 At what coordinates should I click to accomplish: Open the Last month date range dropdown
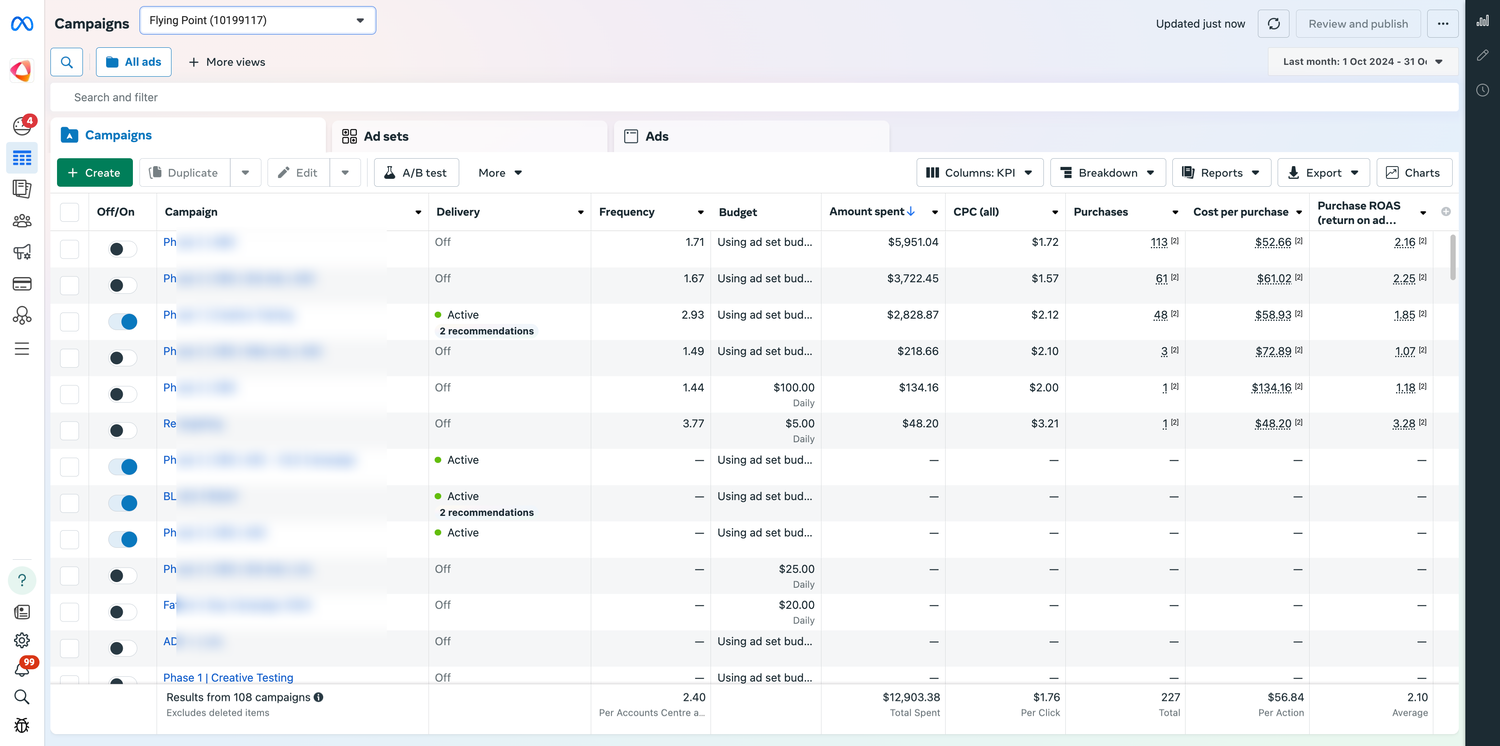(1363, 62)
